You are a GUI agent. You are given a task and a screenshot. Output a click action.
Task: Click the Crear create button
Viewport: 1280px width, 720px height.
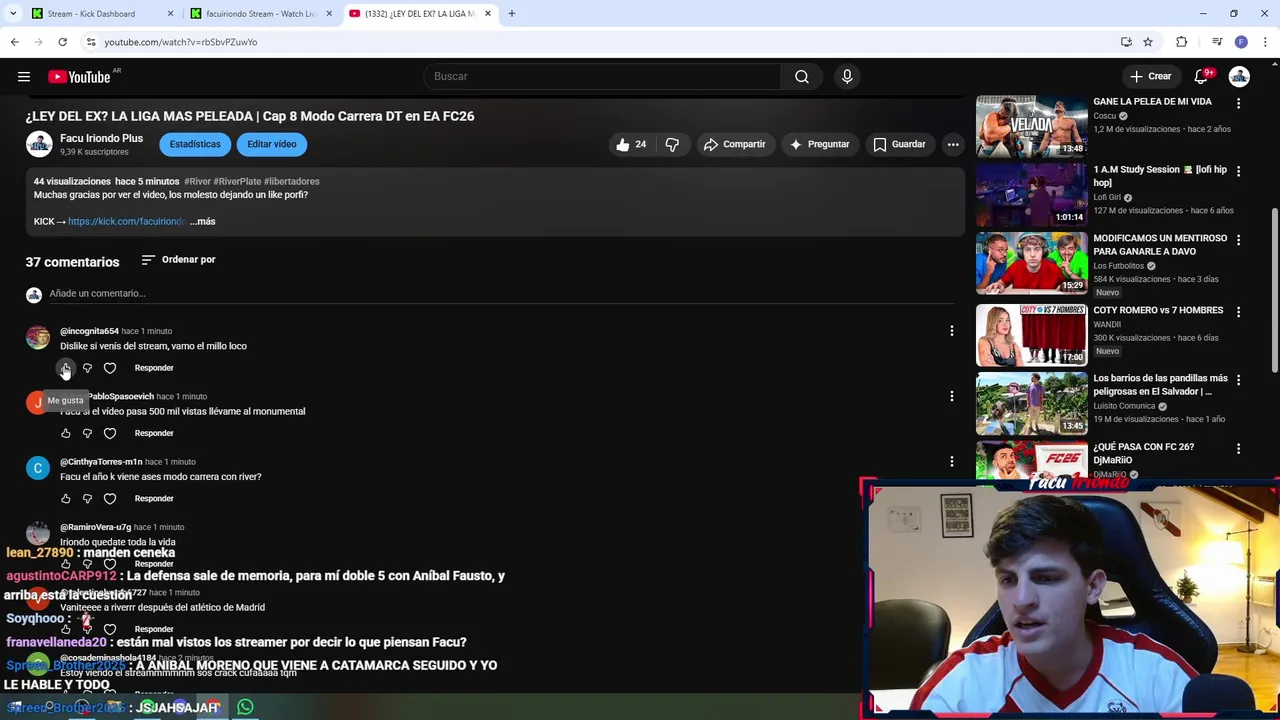[x=1150, y=77]
